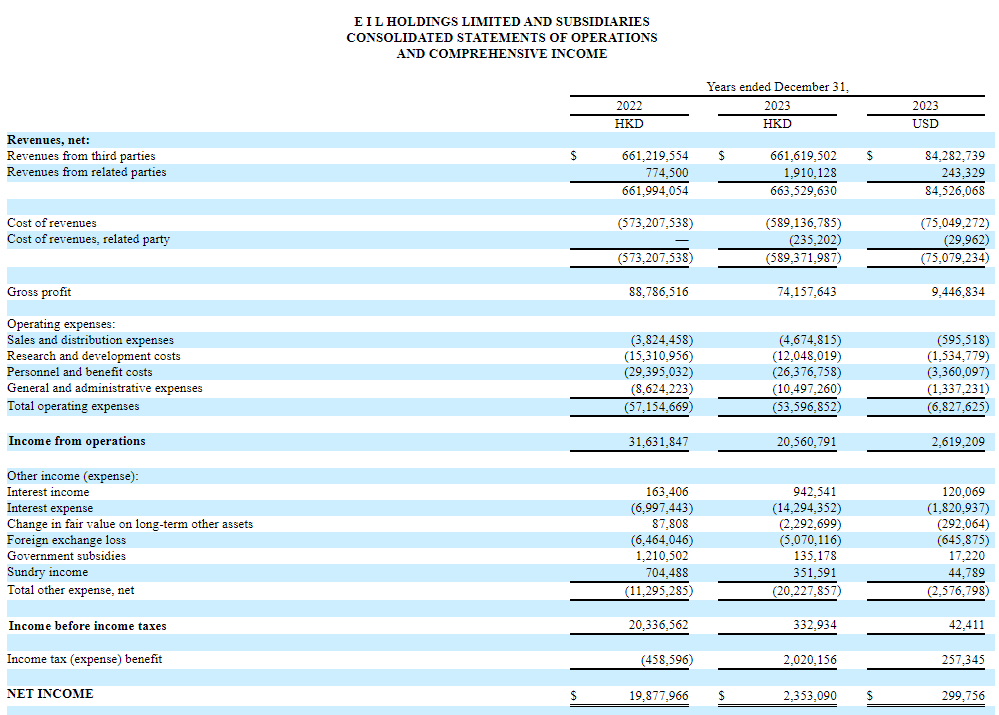Image resolution: width=999 pixels, height=715 pixels.
Task: Select gross profit value 74,157,643
Action: coord(807,292)
